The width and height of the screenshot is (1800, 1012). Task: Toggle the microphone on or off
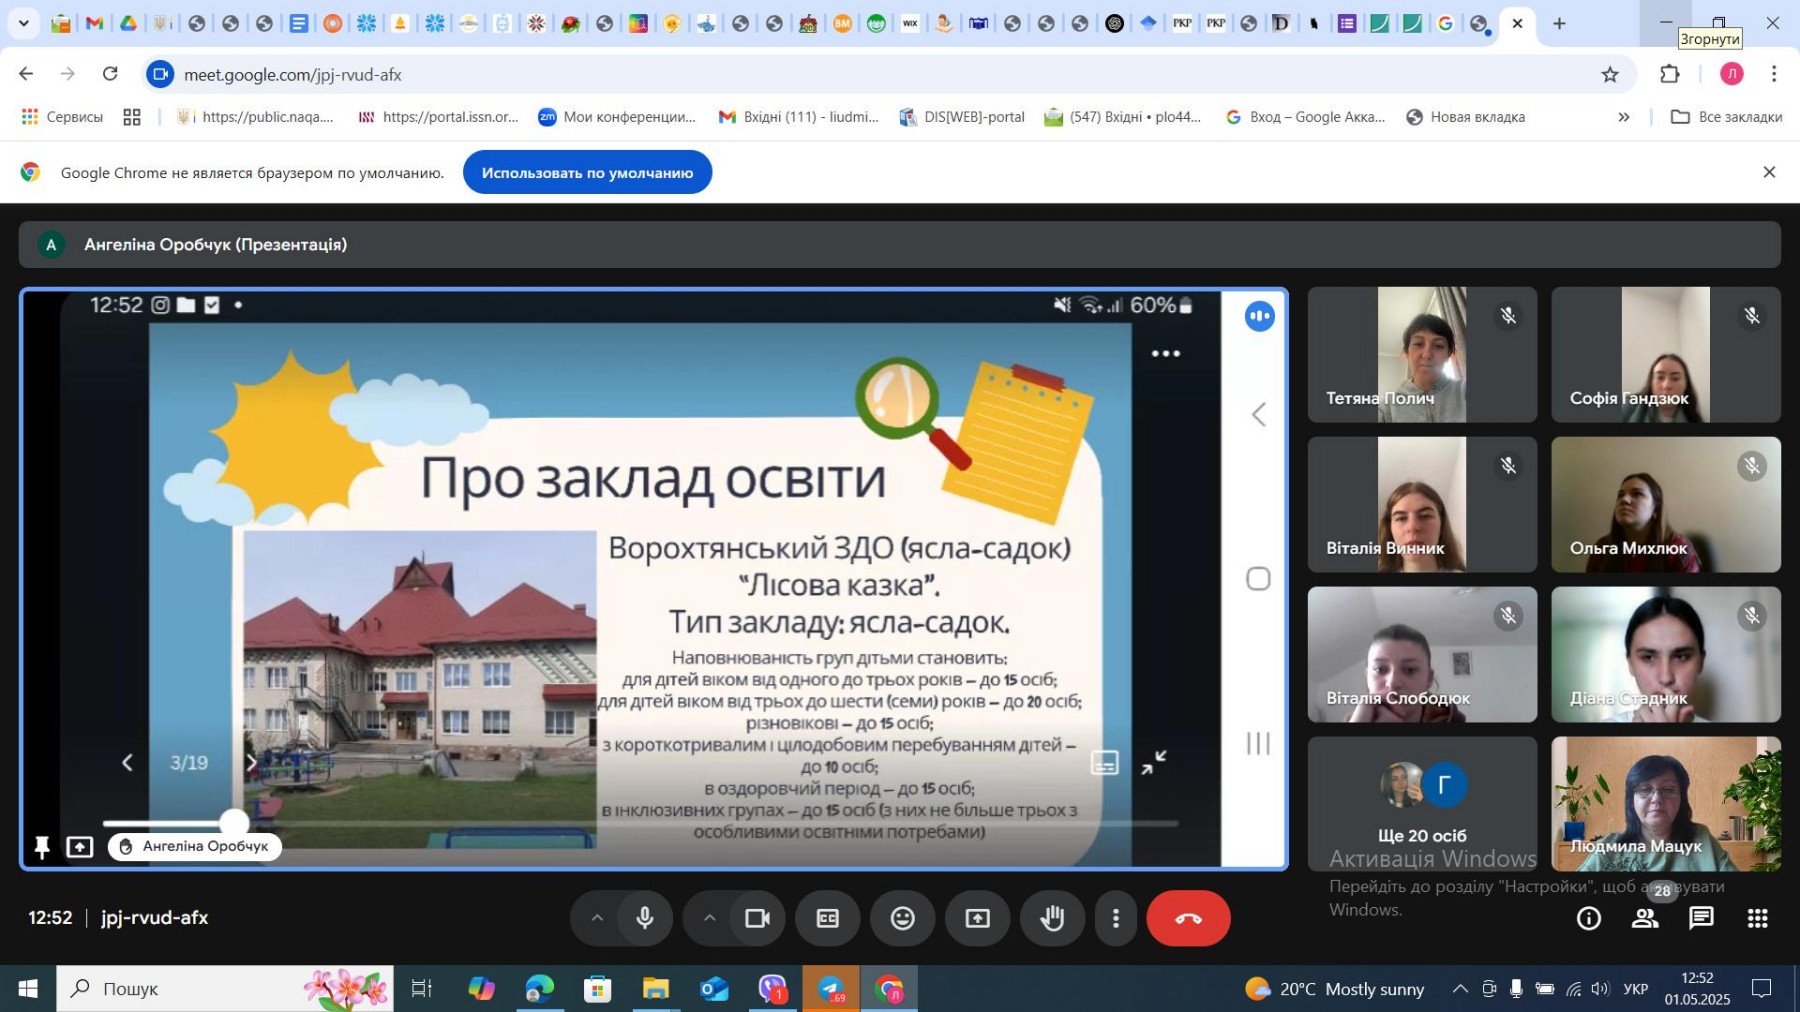tap(645, 918)
